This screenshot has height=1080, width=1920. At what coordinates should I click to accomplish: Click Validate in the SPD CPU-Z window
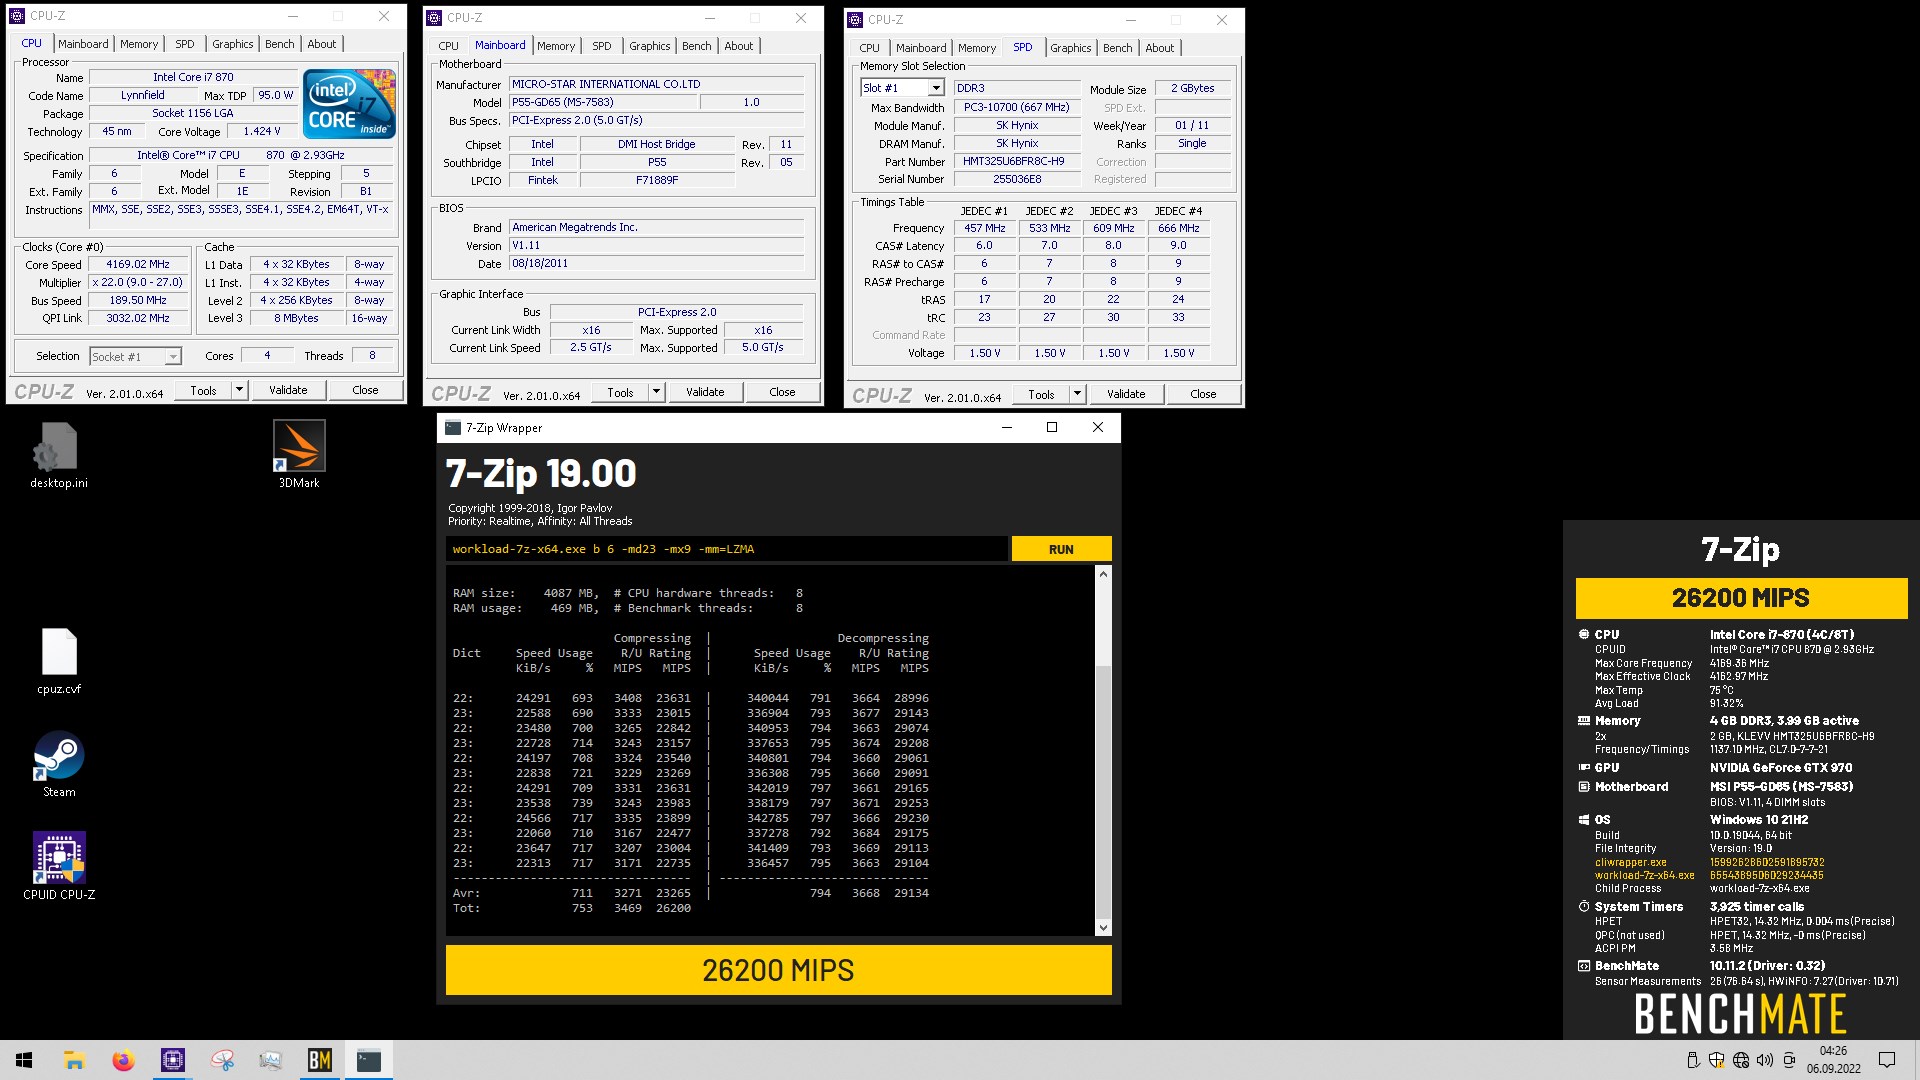[1126, 394]
